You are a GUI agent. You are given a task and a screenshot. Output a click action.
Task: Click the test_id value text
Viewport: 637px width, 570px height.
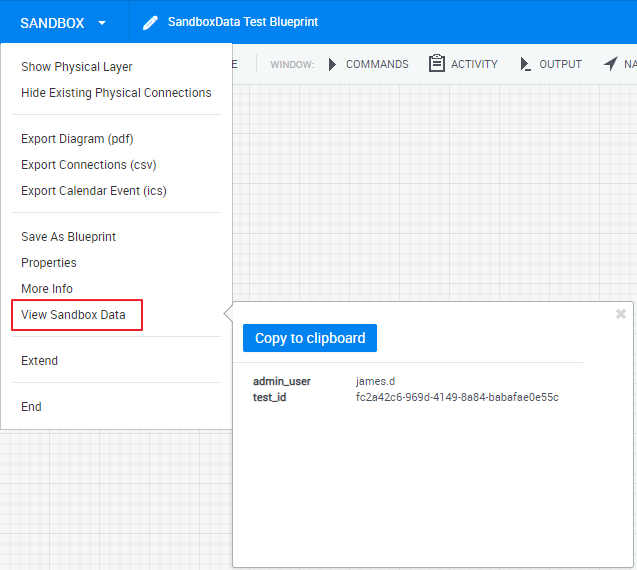click(457, 397)
